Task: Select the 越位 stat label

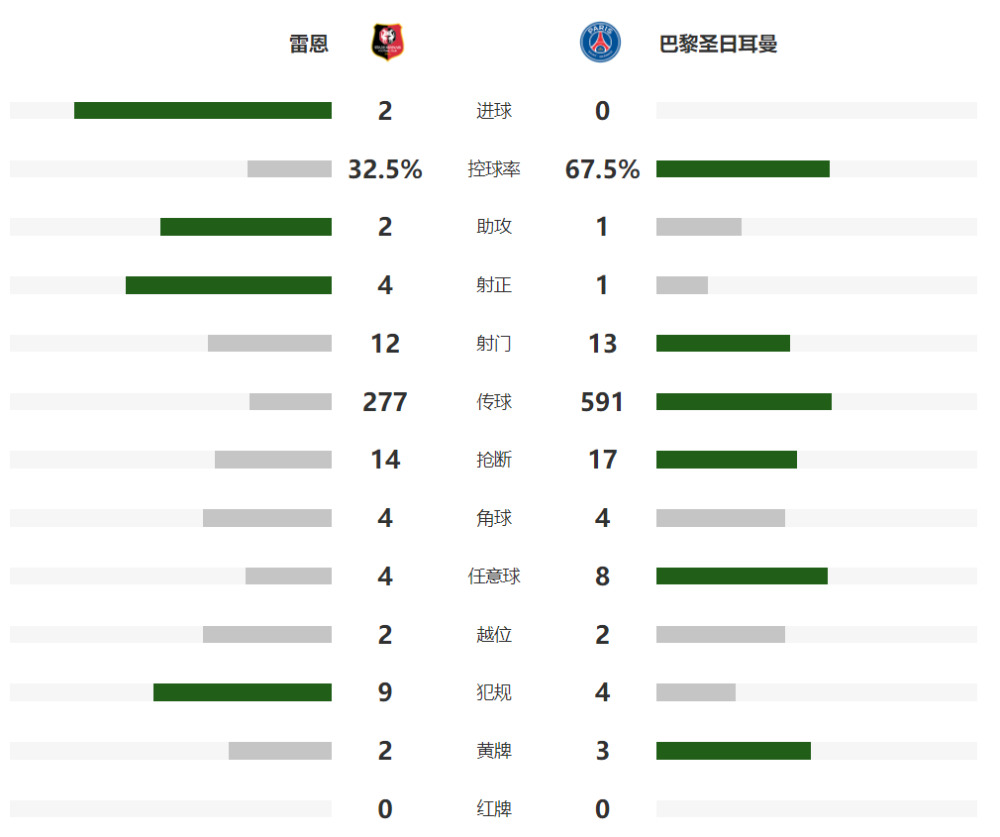Action: tap(494, 635)
